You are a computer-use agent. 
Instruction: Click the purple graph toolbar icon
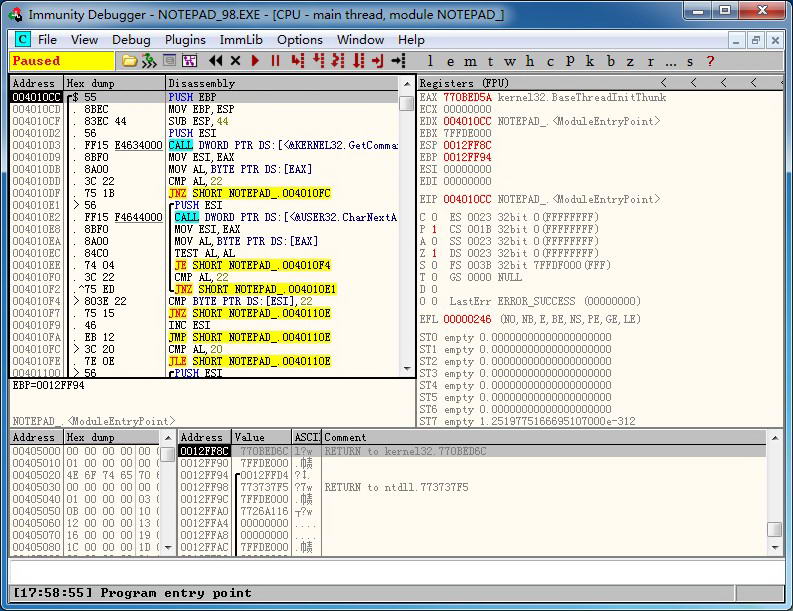190,61
